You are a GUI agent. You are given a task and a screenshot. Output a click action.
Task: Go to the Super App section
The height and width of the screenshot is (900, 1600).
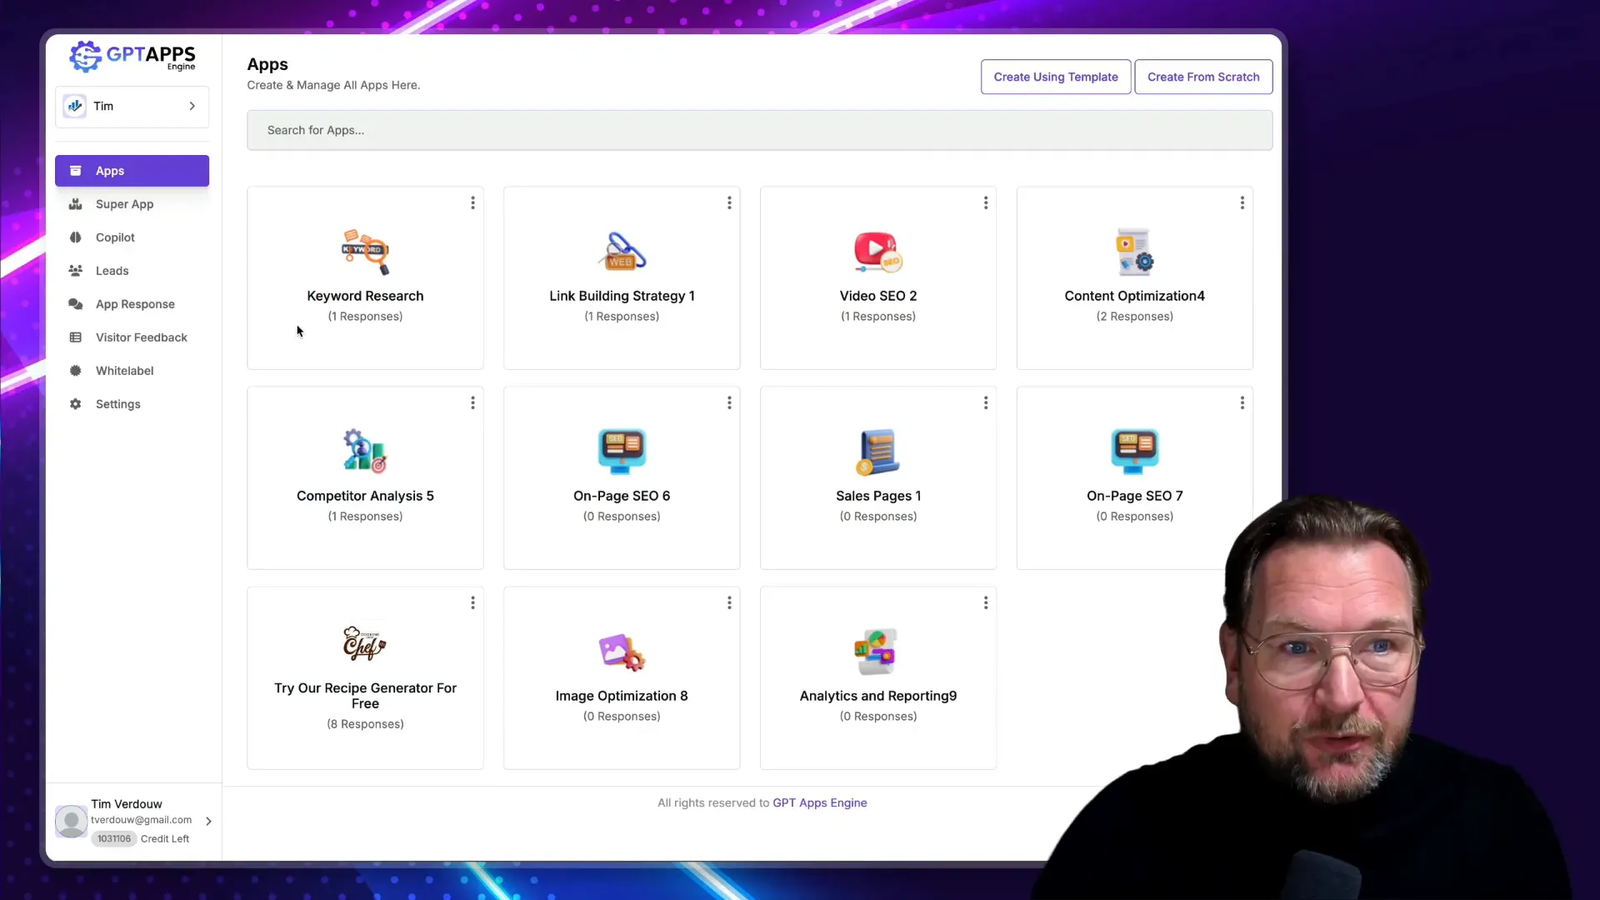coord(132,204)
